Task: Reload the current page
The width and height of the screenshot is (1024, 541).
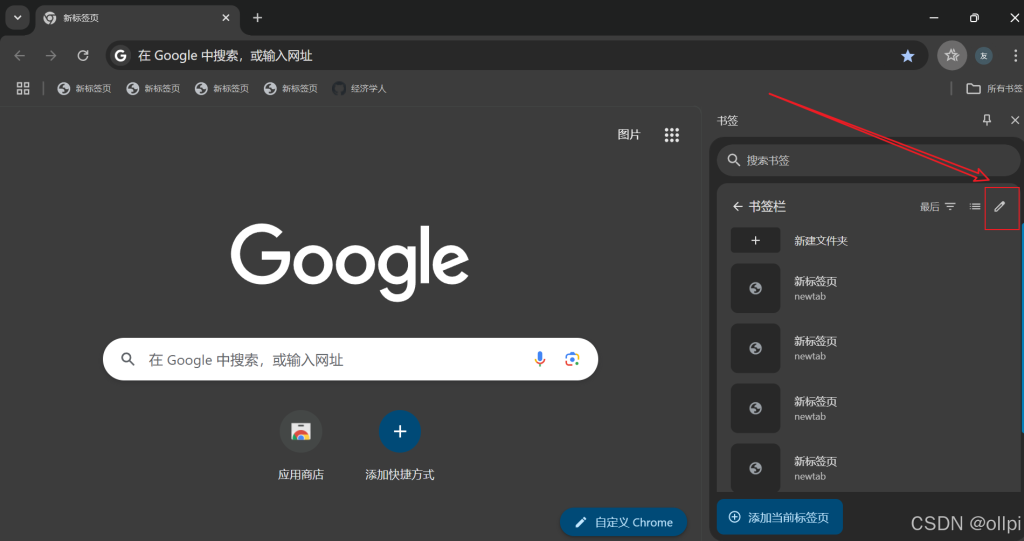Action: pyautogui.click(x=83, y=56)
